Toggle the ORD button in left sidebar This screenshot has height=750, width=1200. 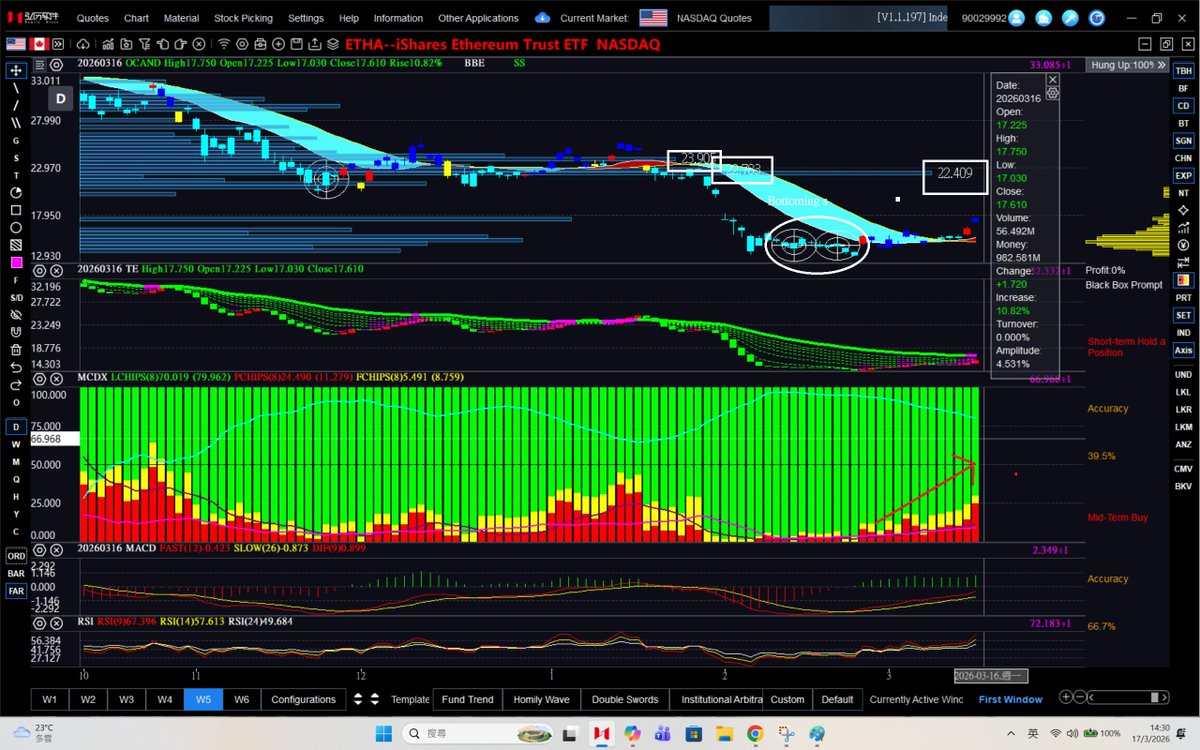[x=16, y=555]
